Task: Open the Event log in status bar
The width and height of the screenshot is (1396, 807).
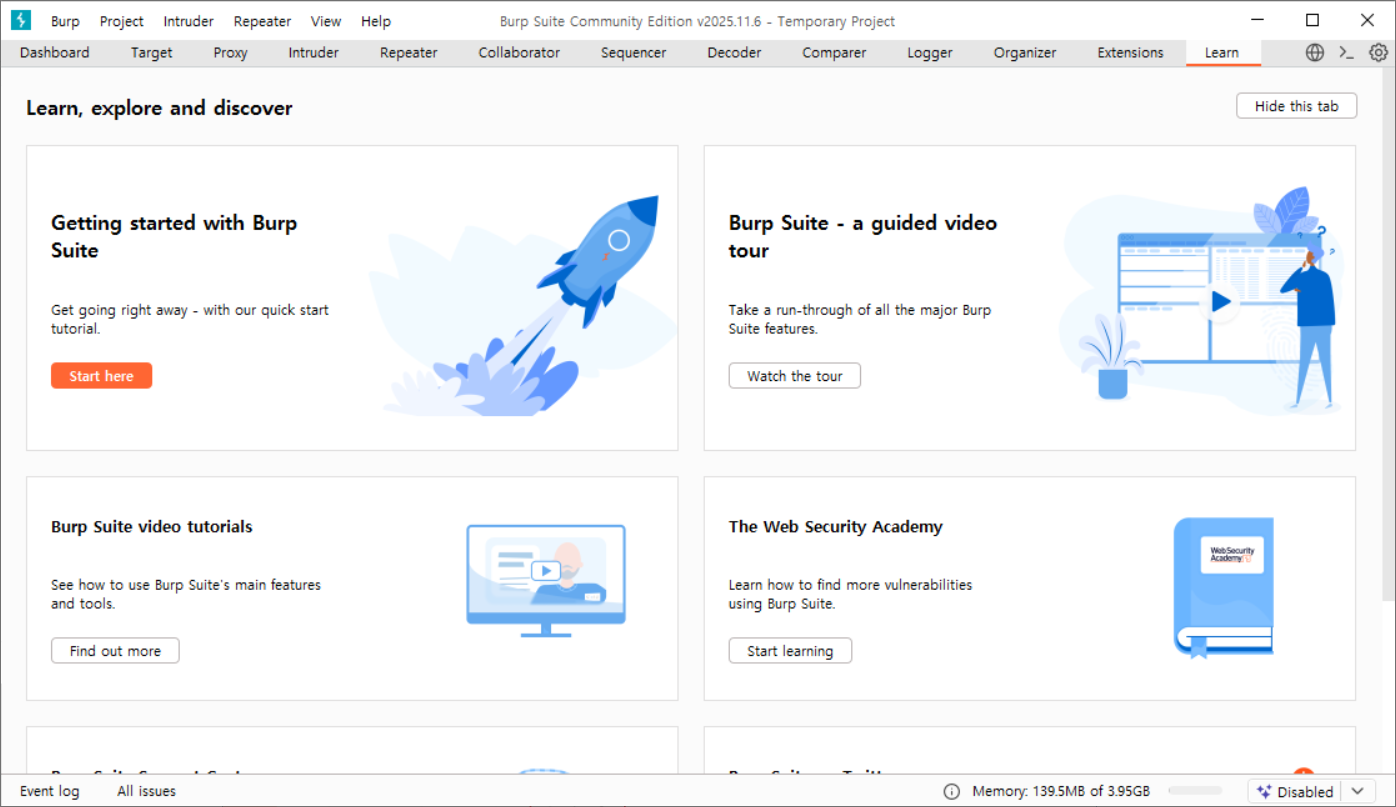Action: click(x=50, y=791)
